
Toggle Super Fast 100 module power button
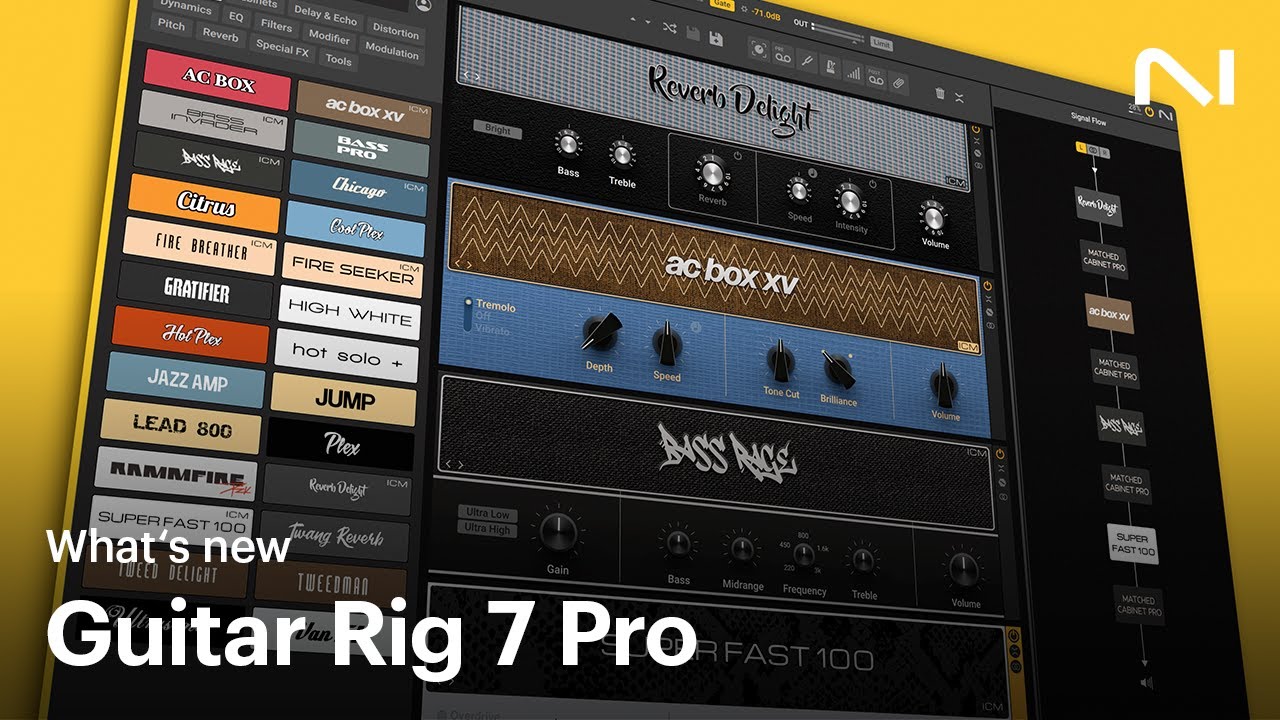(1014, 637)
